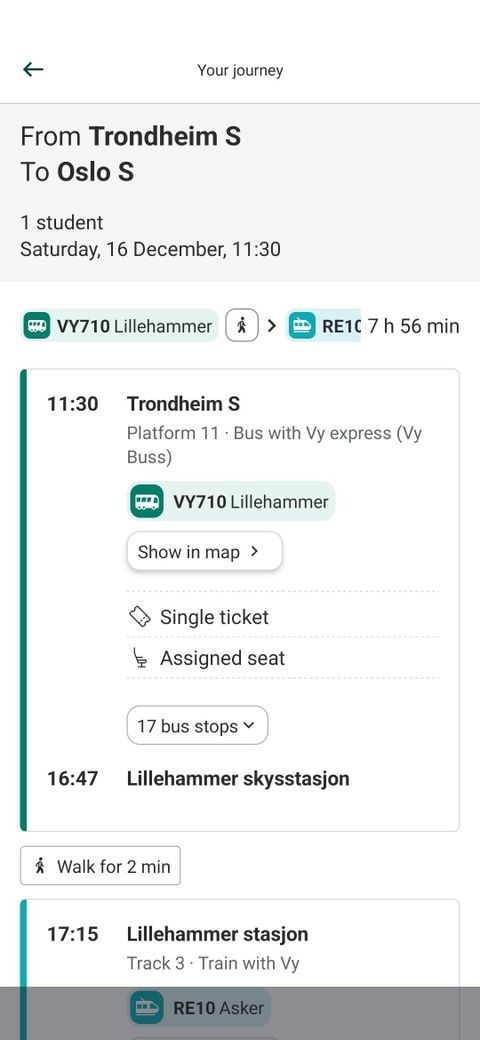Tap the train icon beside RE10 in the summary
The image size is (480, 1040).
coord(302,326)
